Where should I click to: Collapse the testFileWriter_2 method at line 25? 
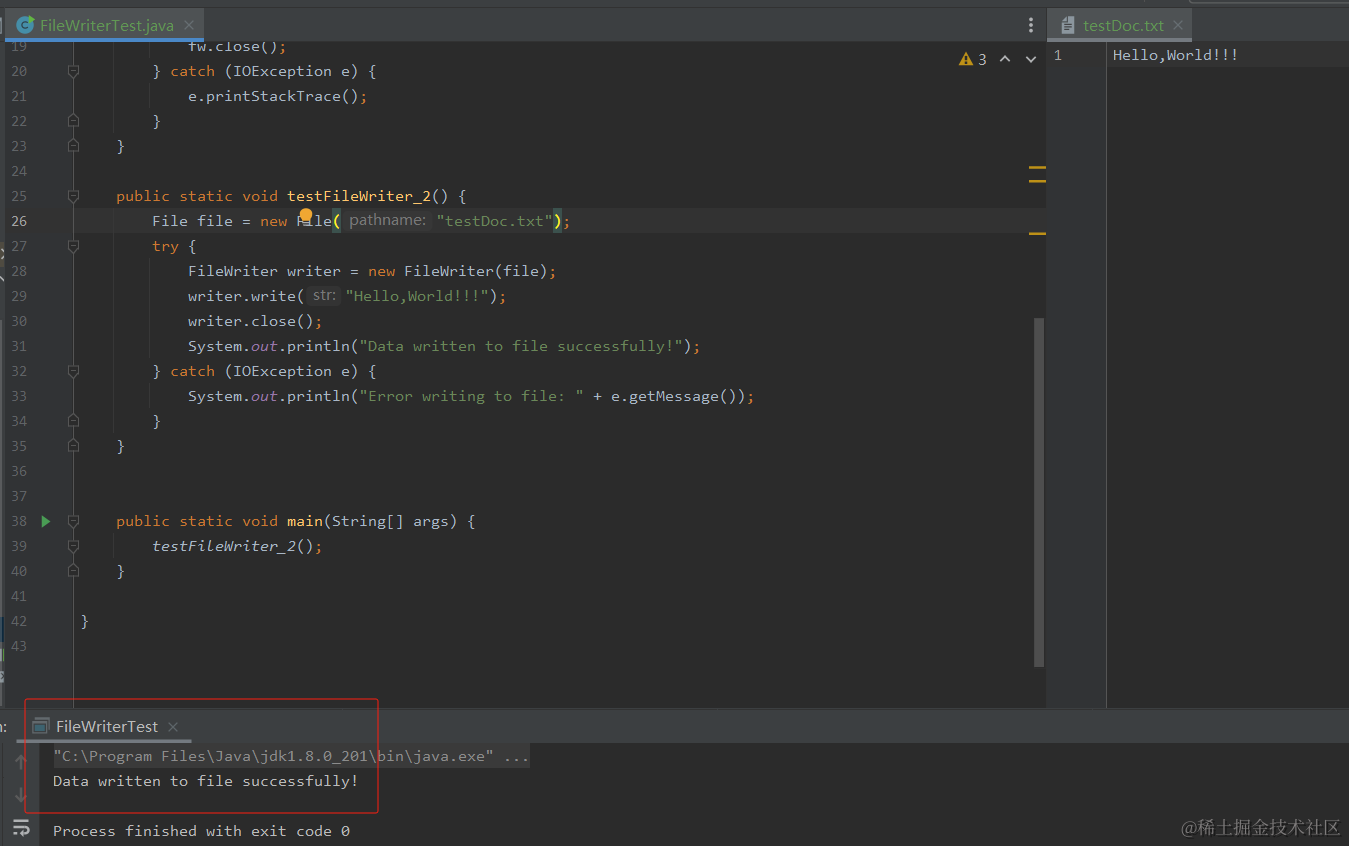[73, 196]
